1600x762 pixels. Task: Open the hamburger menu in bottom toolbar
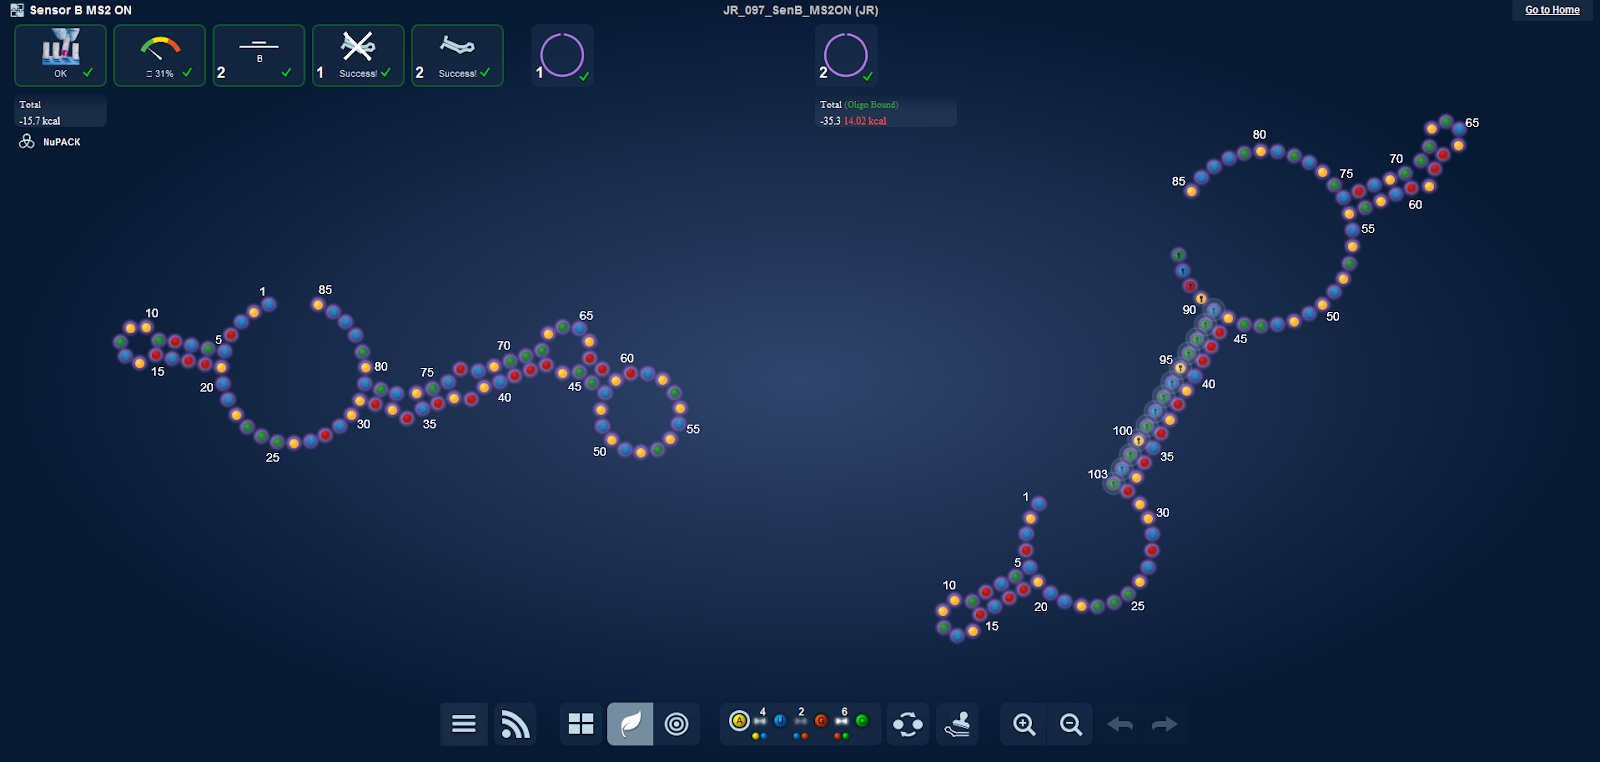click(x=463, y=724)
